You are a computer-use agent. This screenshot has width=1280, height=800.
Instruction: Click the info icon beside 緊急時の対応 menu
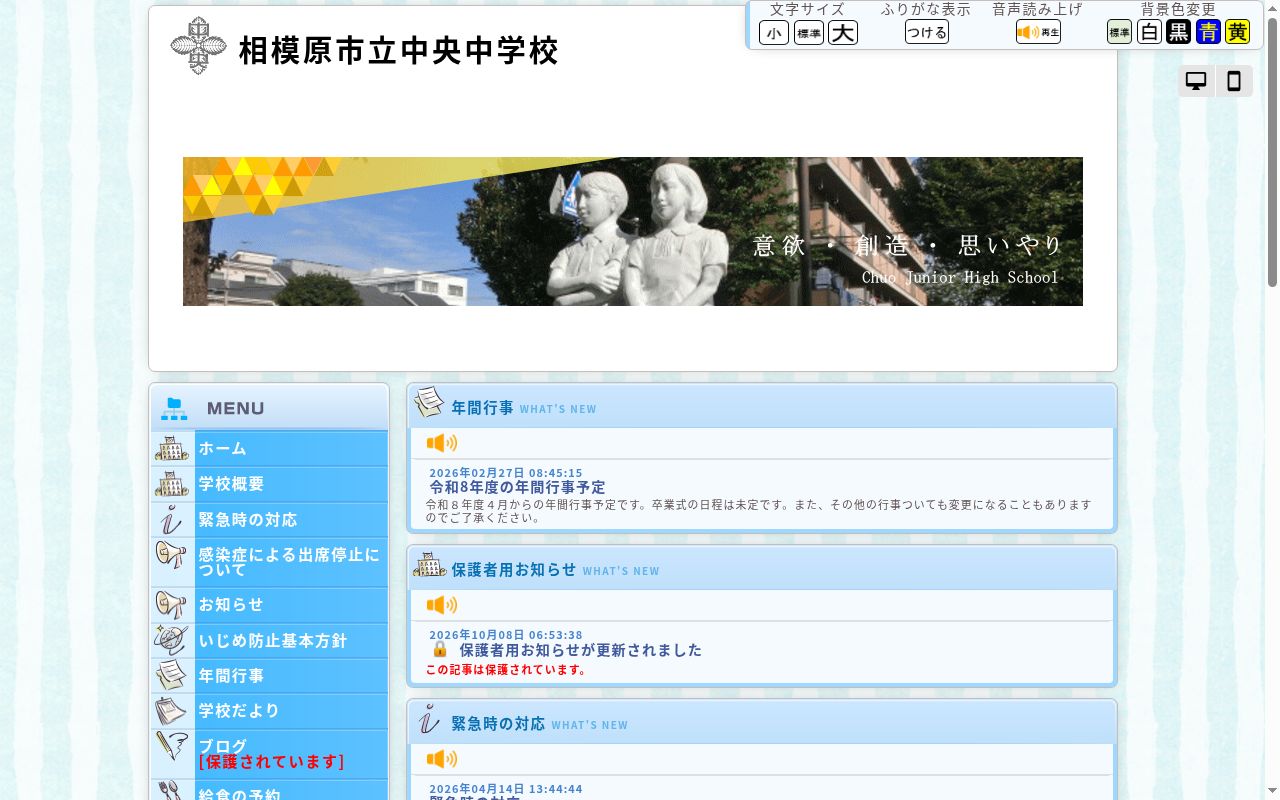coord(172,520)
